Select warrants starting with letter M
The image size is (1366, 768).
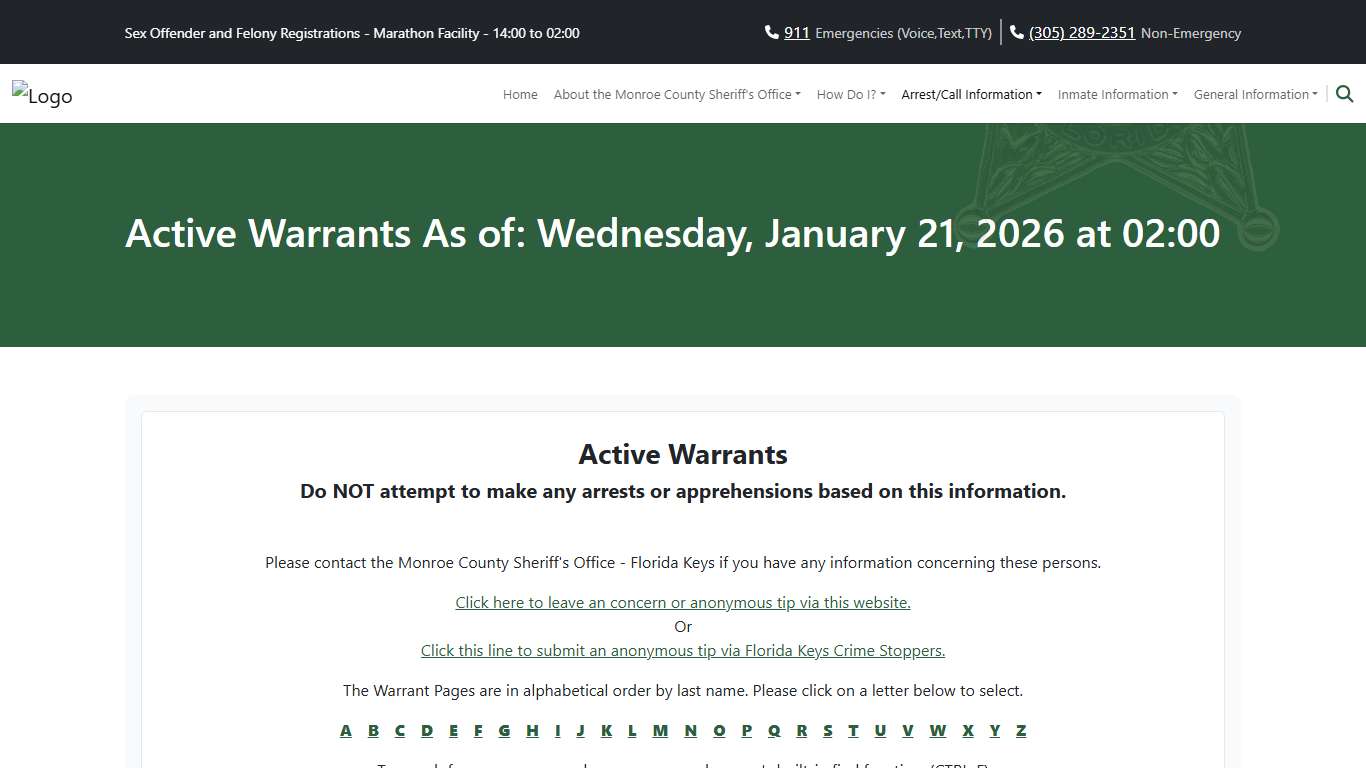click(660, 731)
